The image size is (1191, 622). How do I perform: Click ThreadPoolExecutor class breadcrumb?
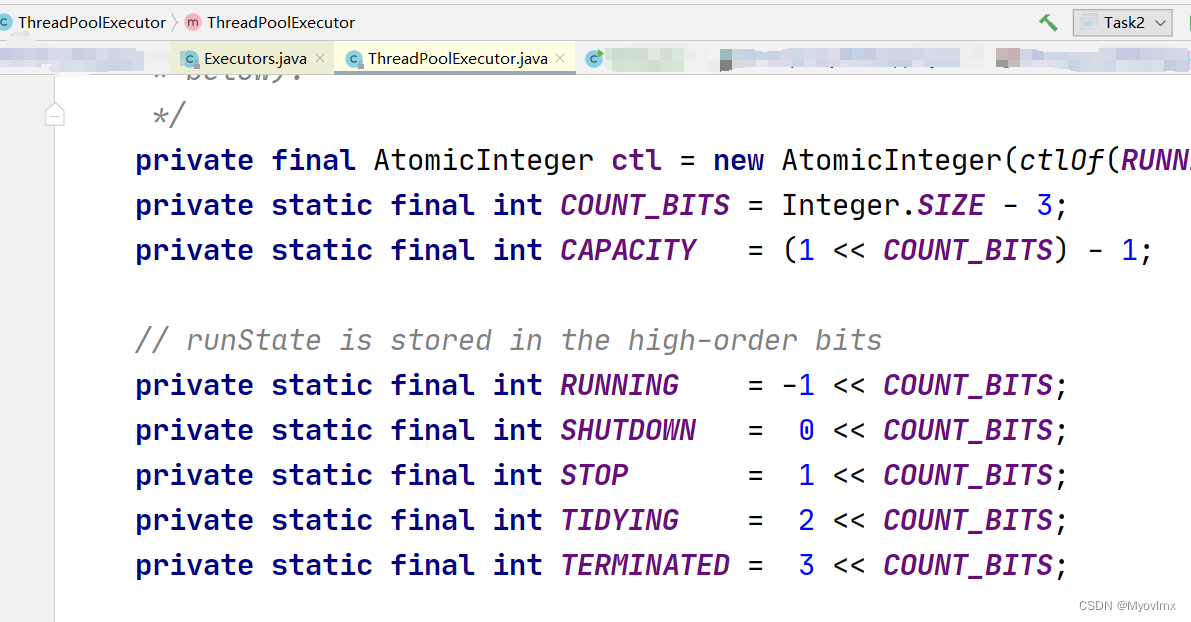pos(92,23)
